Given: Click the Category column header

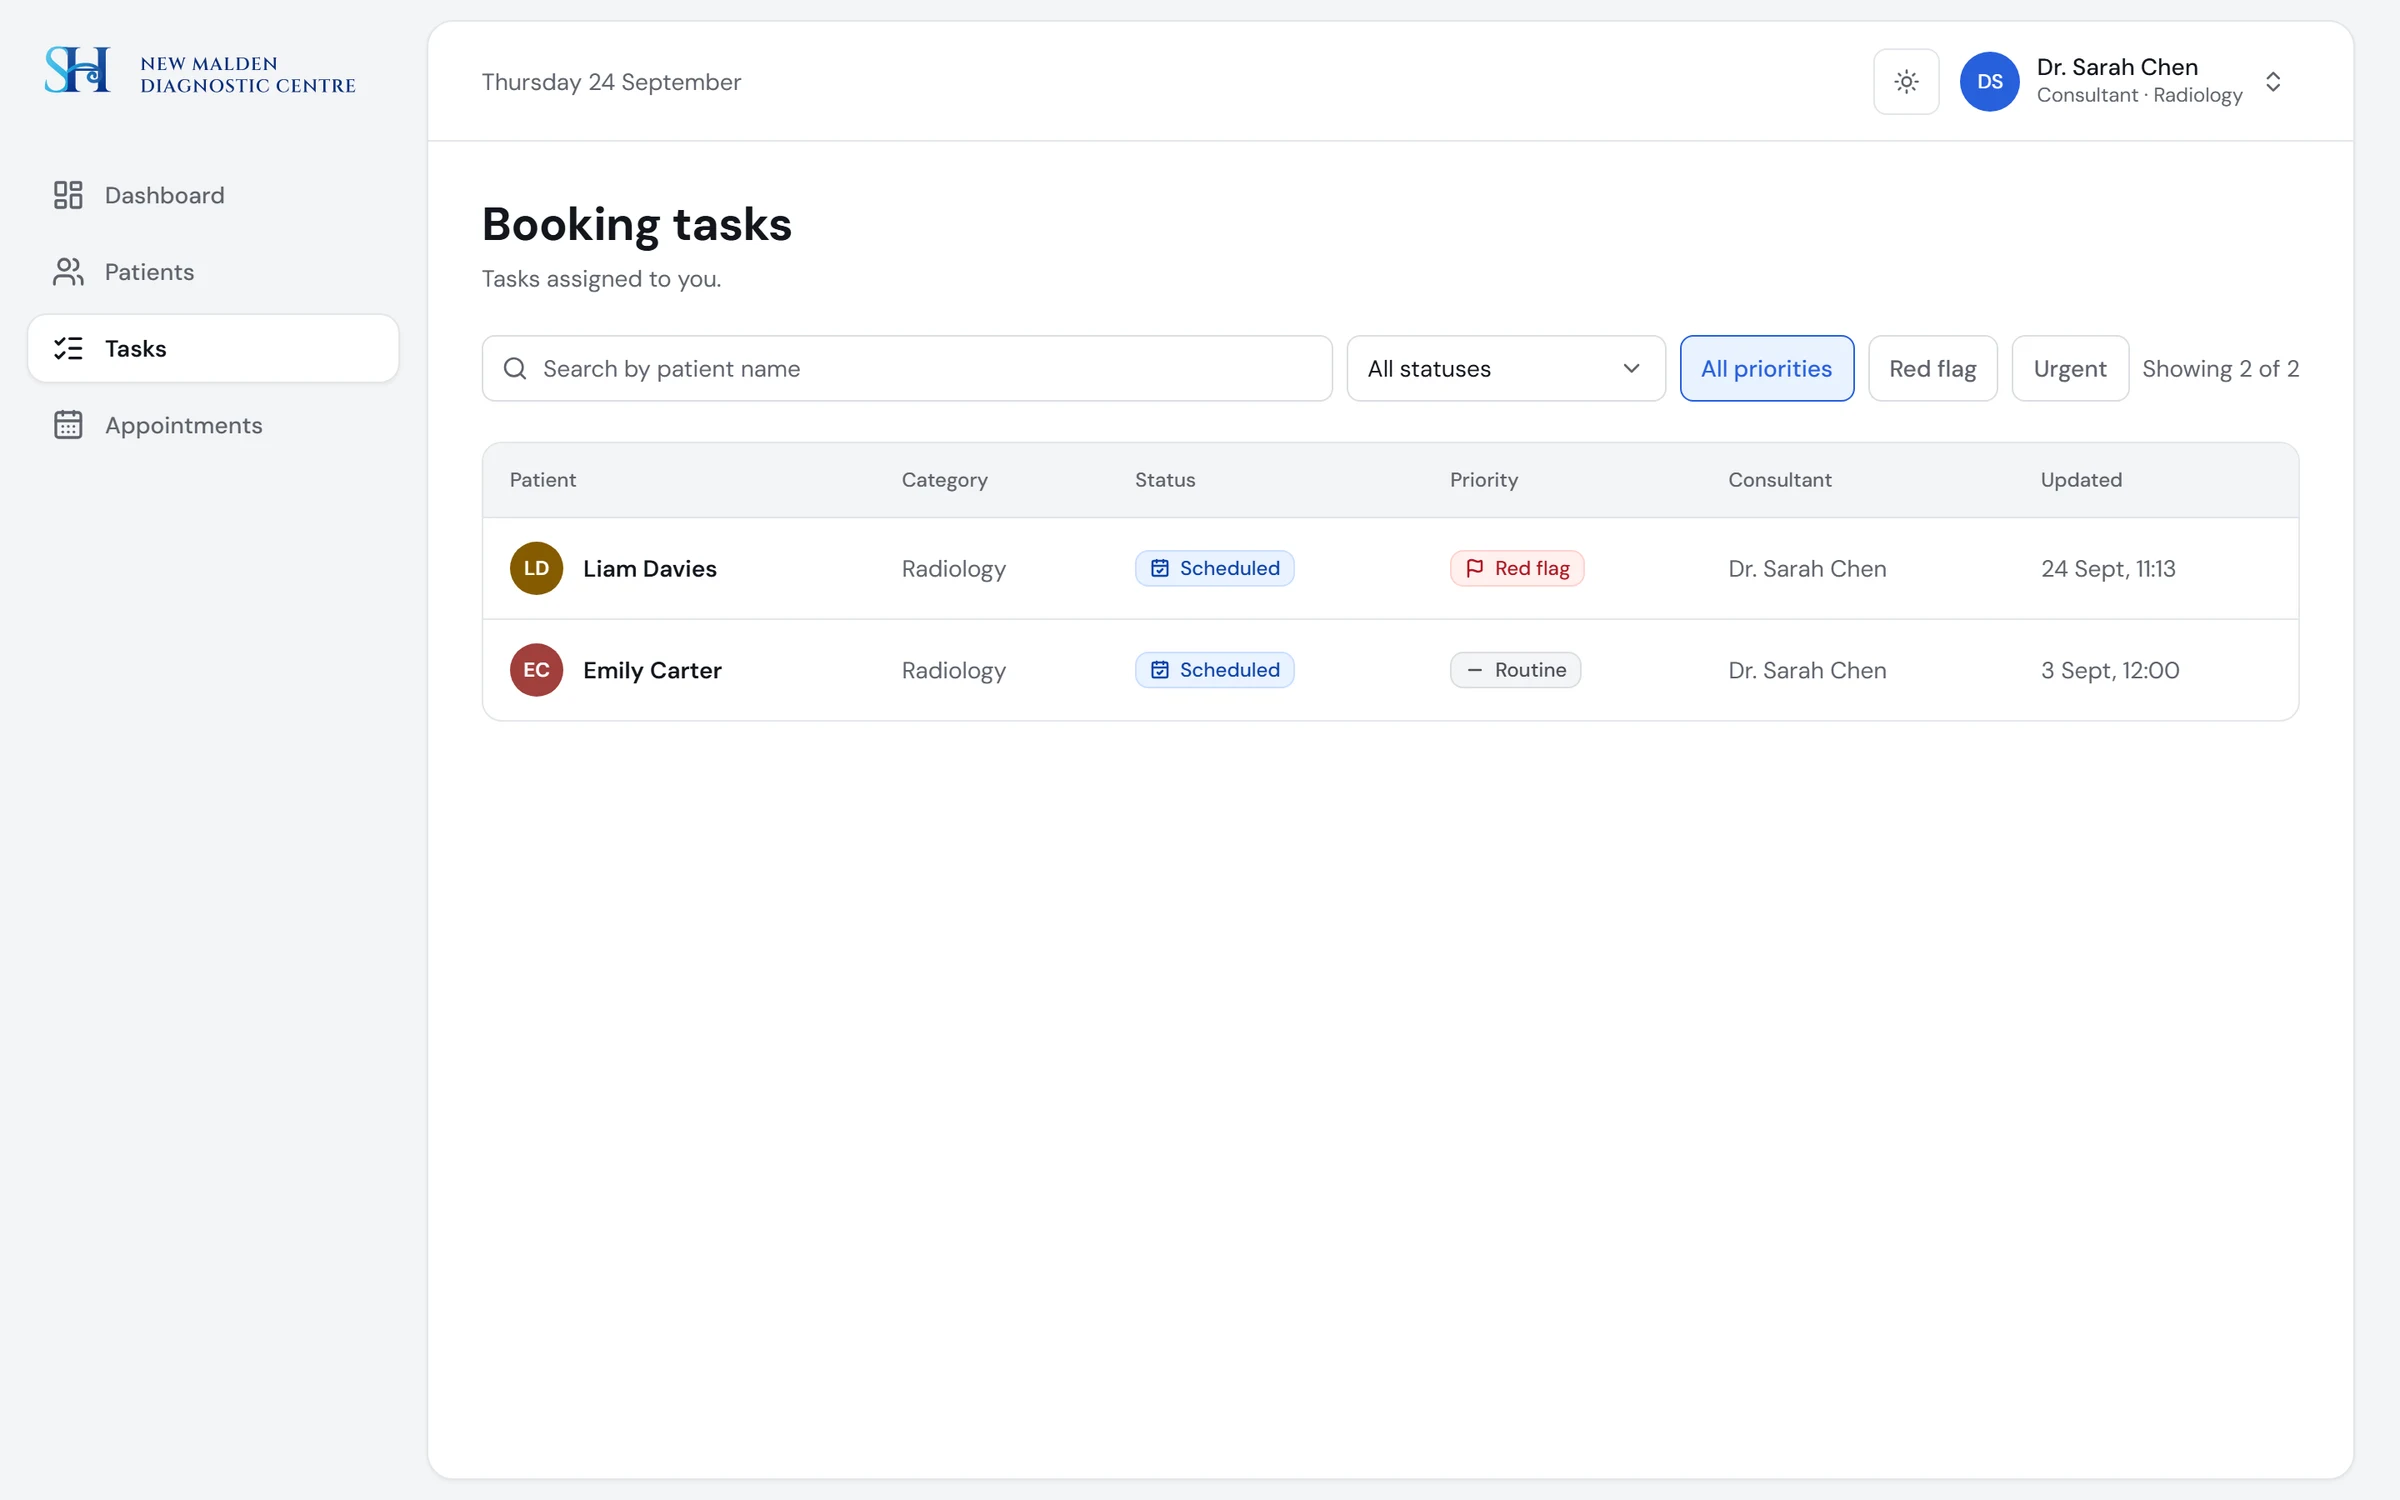Looking at the screenshot, I should tap(945, 480).
